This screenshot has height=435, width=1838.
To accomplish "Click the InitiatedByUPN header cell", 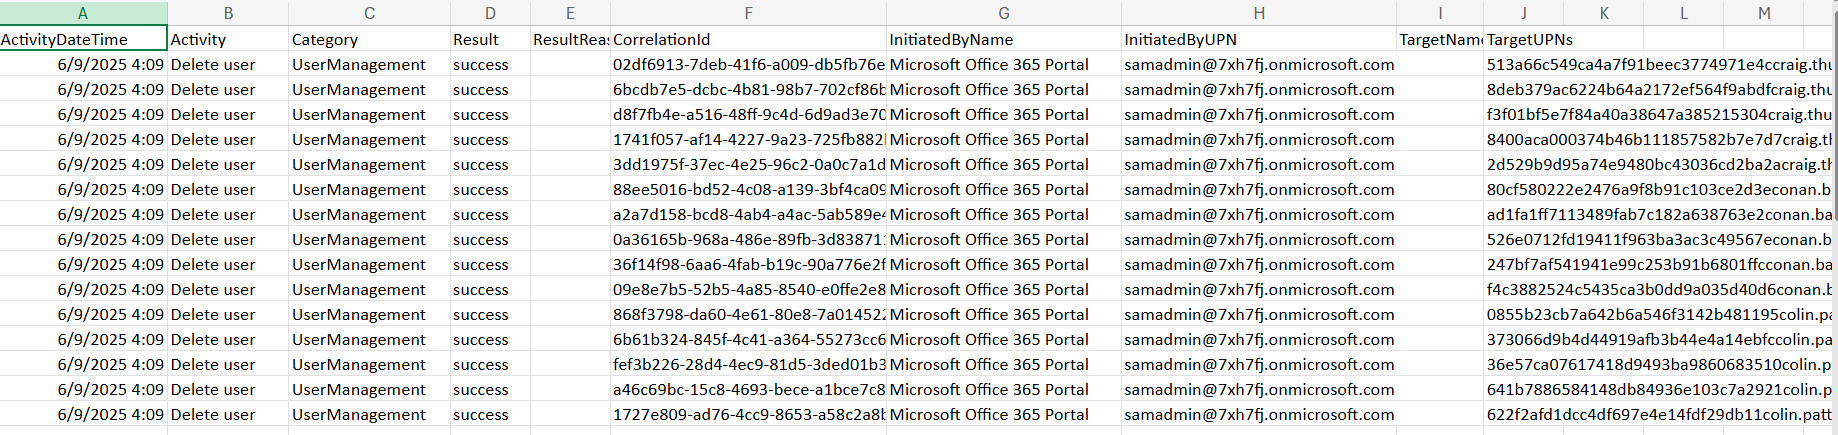I will (x=1259, y=40).
